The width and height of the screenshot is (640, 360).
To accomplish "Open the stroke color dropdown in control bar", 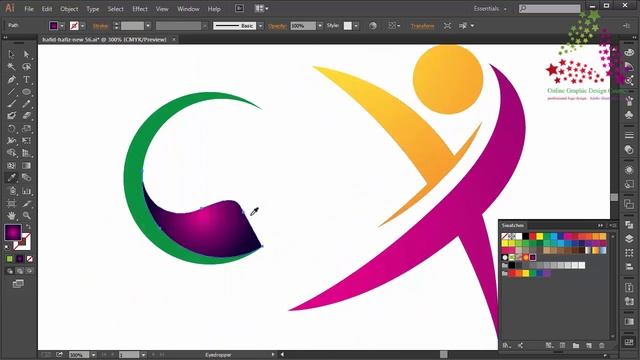I will (x=83, y=26).
